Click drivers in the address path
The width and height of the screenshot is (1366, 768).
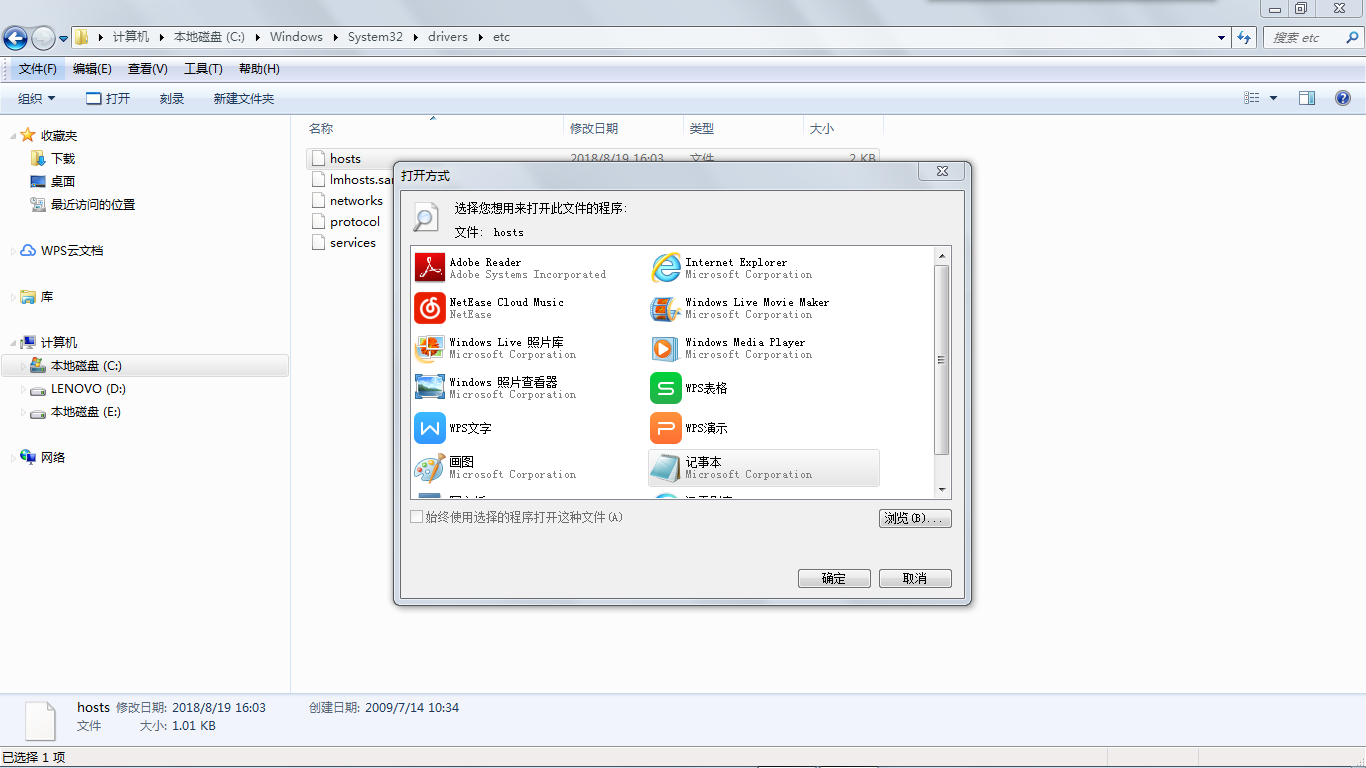pos(448,37)
